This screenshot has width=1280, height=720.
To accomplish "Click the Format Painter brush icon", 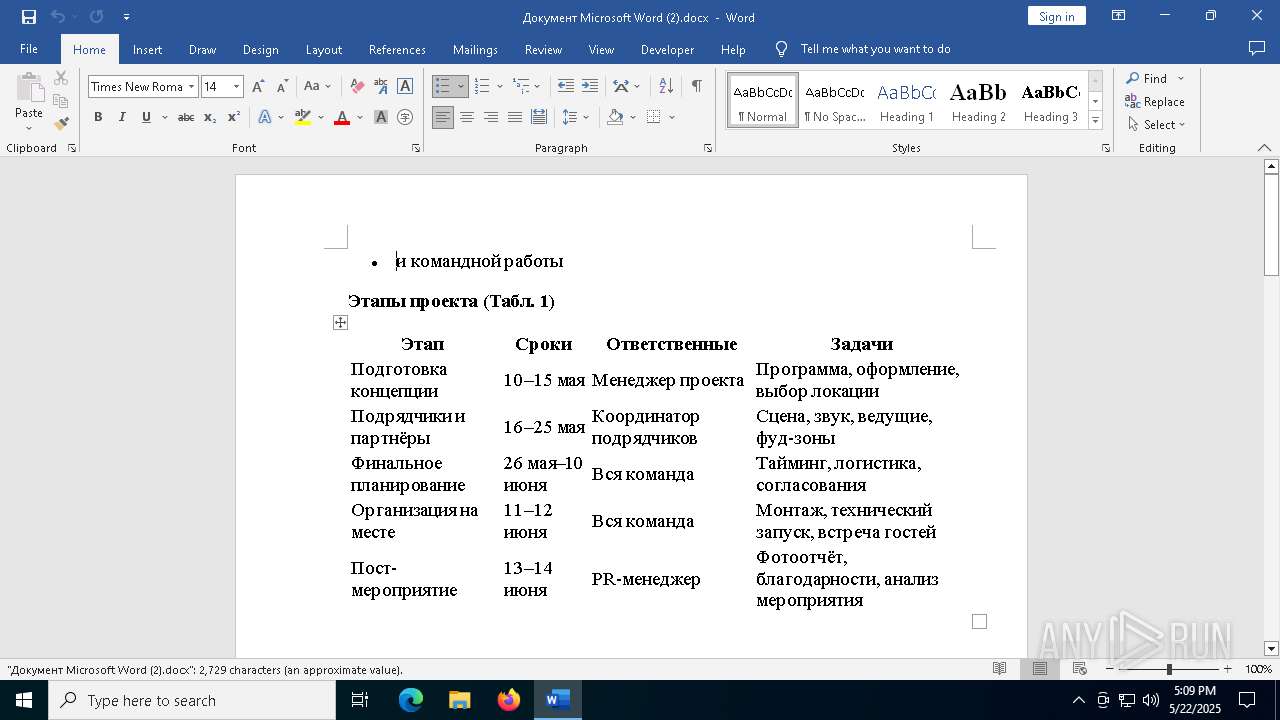I will tap(61, 124).
